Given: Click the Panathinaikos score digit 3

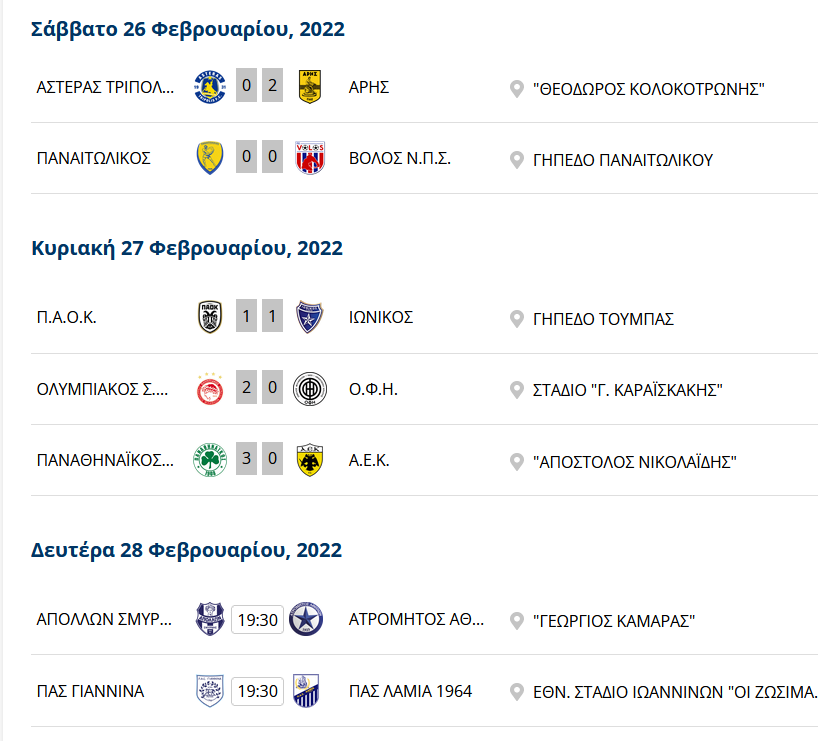Looking at the screenshot, I should 247,462.
